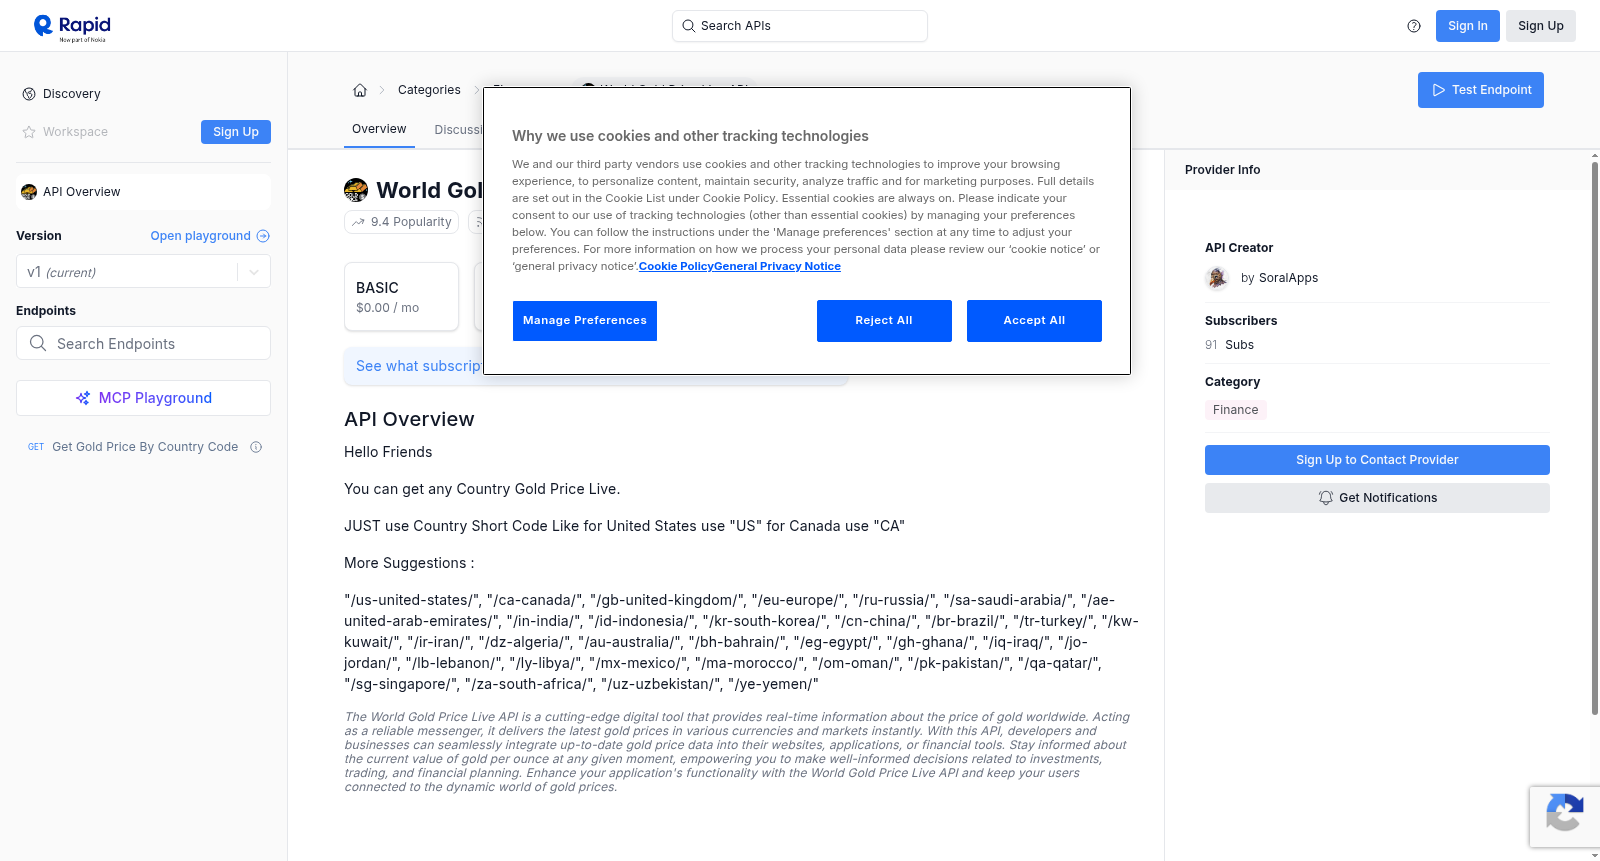
Task: Open the help question mark icon
Action: tap(1414, 26)
